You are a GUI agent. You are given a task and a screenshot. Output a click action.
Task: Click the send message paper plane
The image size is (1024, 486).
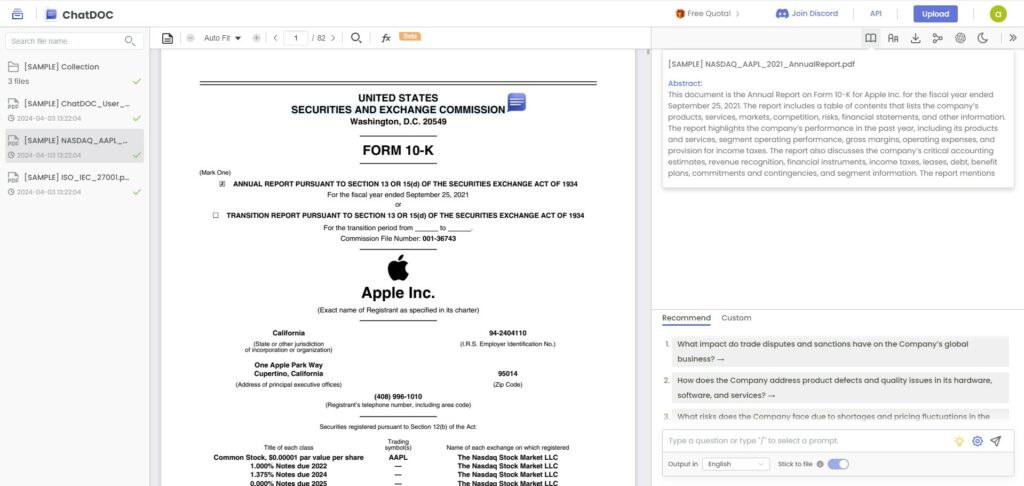(x=995, y=441)
